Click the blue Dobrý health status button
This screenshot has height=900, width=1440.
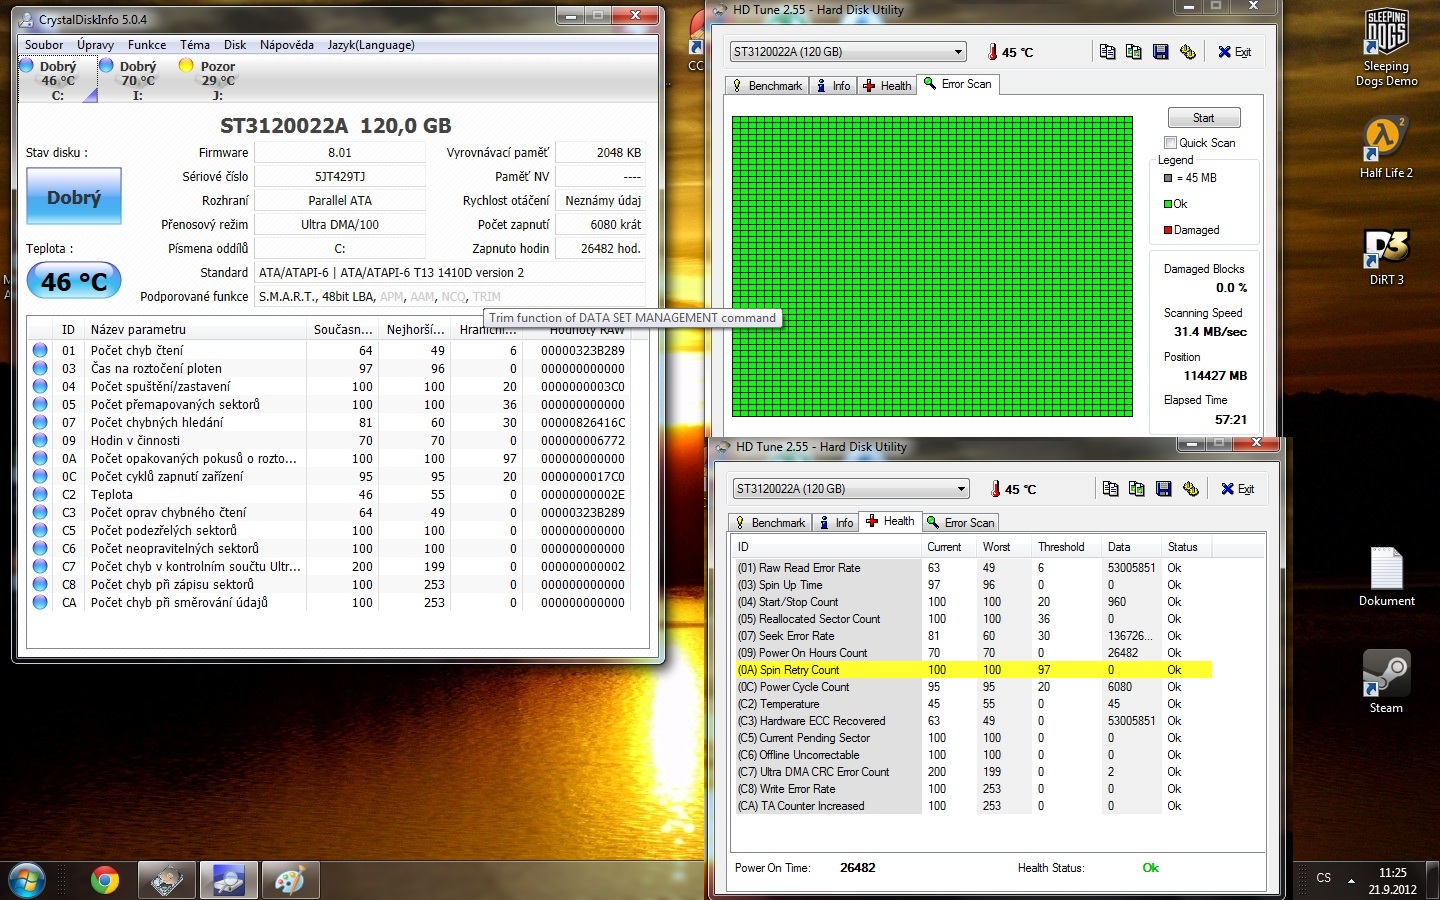click(x=74, y=196)
